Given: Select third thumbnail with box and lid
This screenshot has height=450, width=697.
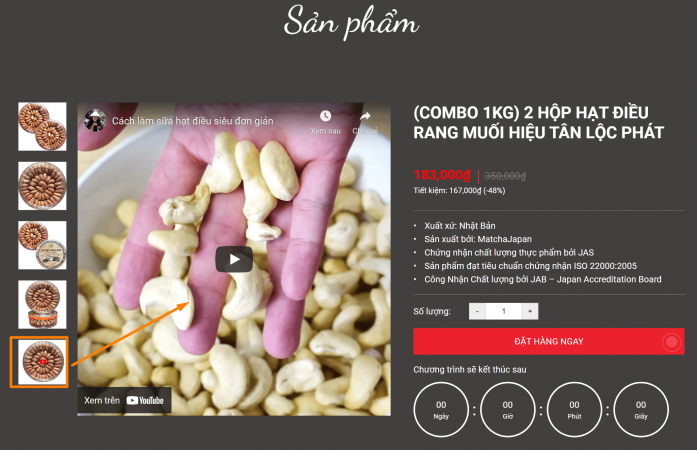Looking at the screenshot, I should (42, 245).
